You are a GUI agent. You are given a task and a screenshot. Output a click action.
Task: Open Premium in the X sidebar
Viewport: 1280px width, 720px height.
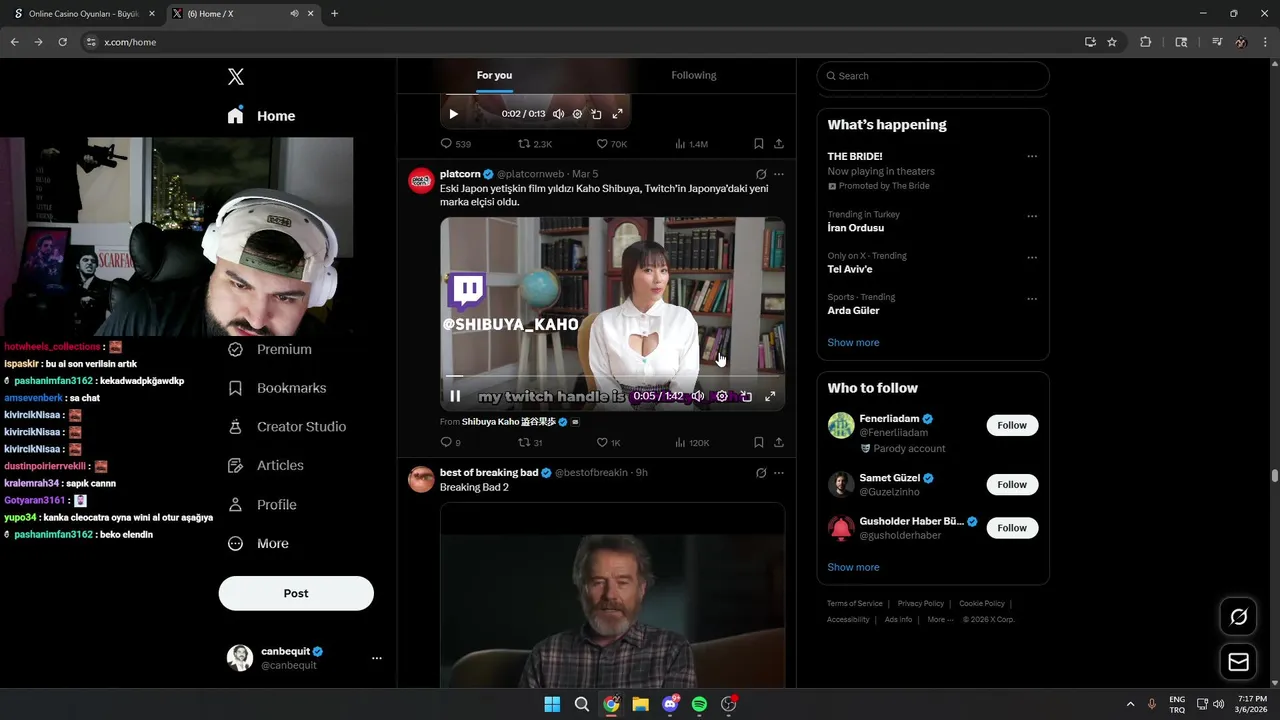click(269, 350)
